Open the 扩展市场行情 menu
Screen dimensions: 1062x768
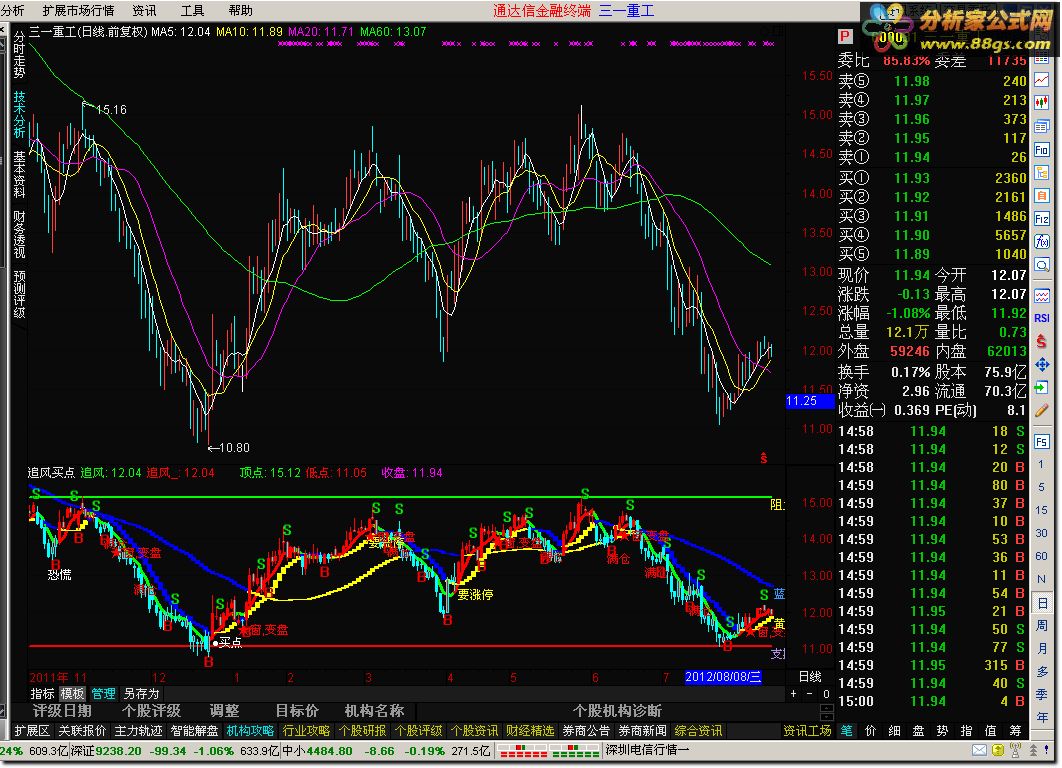pos(78,10)
